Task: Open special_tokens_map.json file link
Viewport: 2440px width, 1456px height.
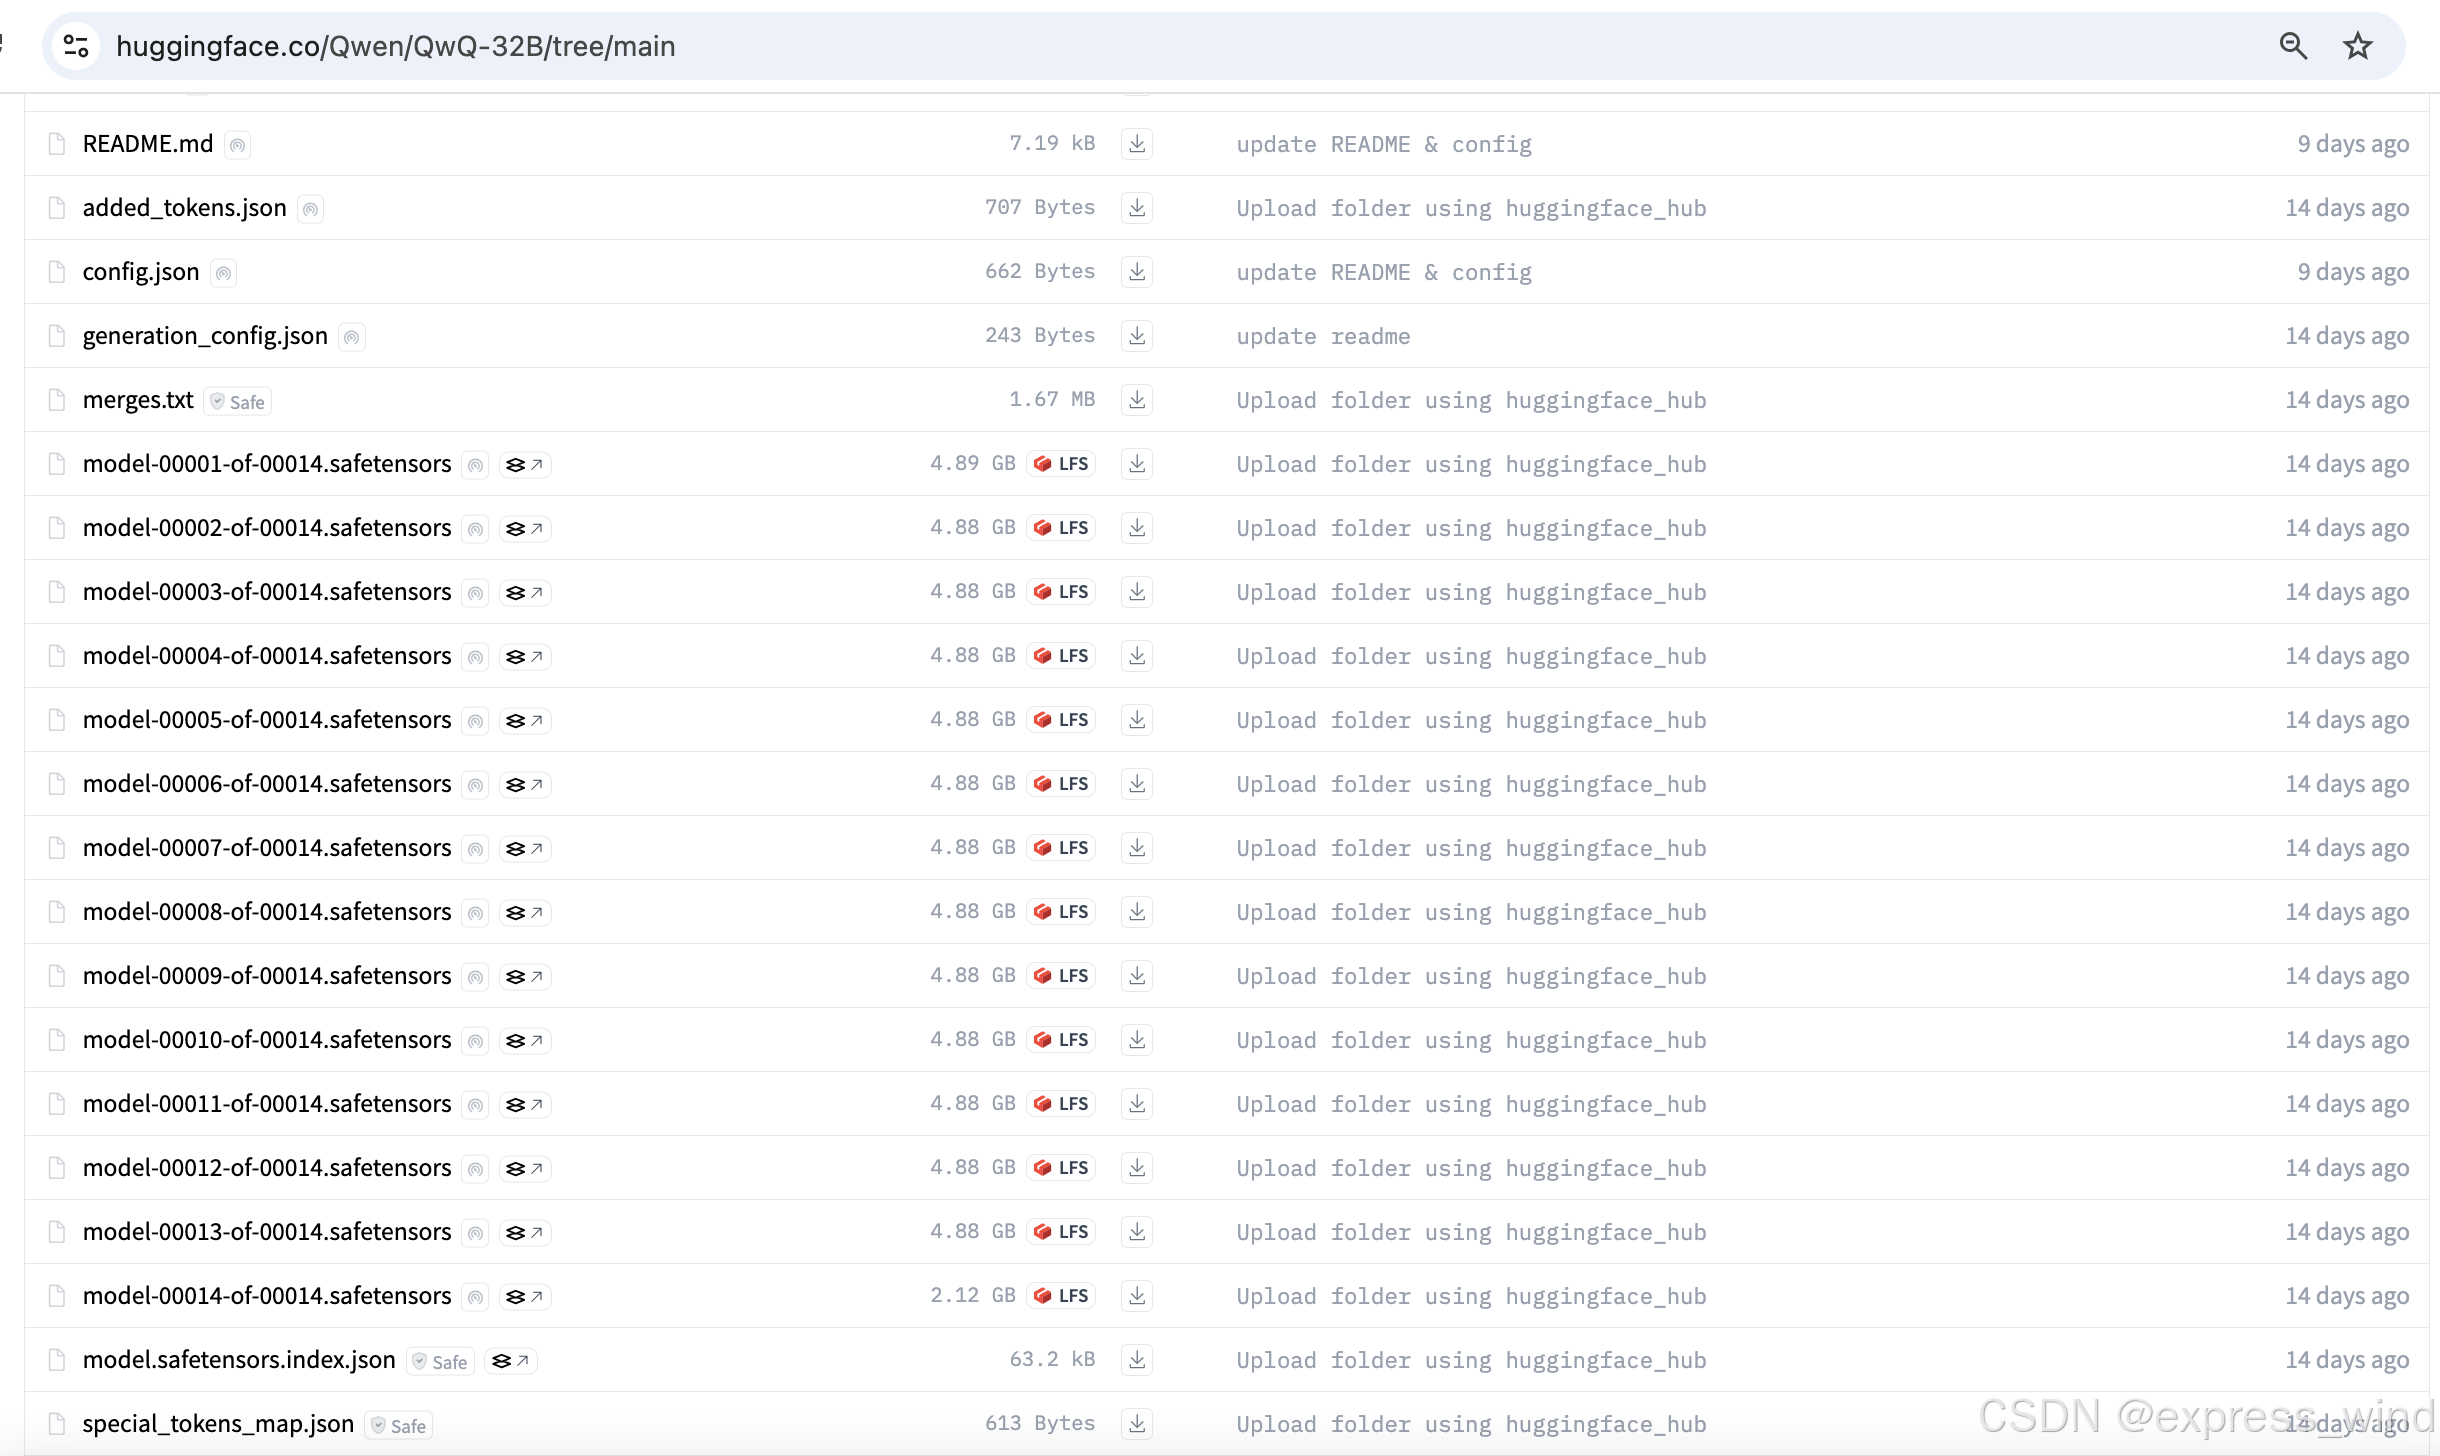Action: 218,1424
